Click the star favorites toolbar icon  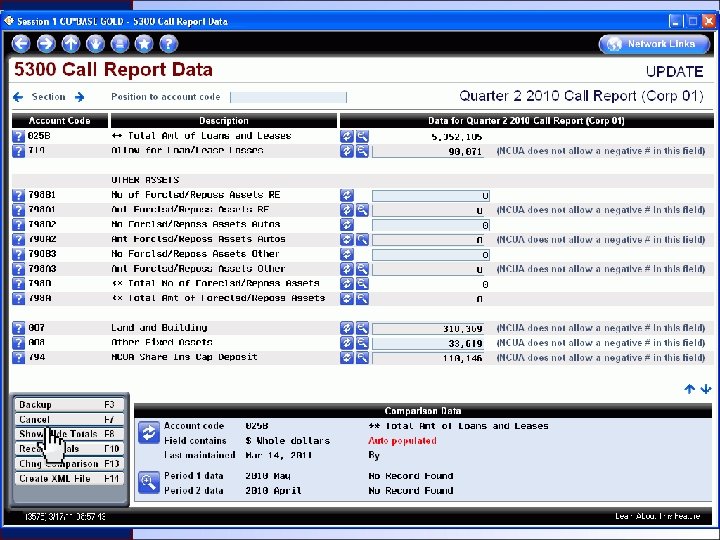click(144, 44)
